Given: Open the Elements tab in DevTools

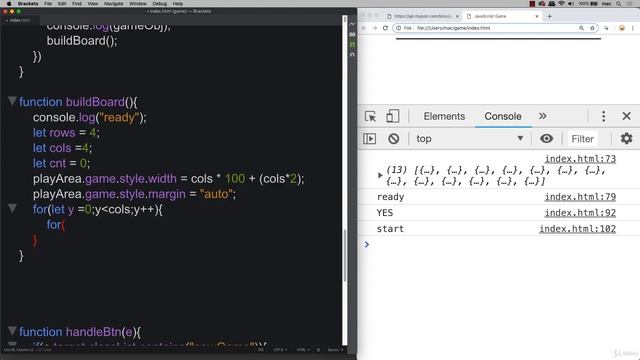Looking at the screenshot, I should tap(444, 116).
